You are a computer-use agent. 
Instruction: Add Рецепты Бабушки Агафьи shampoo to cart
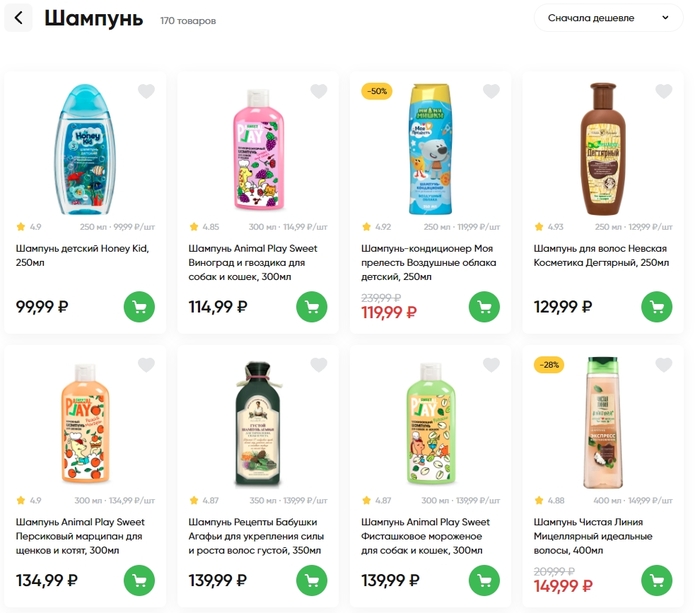click(x=312, y=579)
